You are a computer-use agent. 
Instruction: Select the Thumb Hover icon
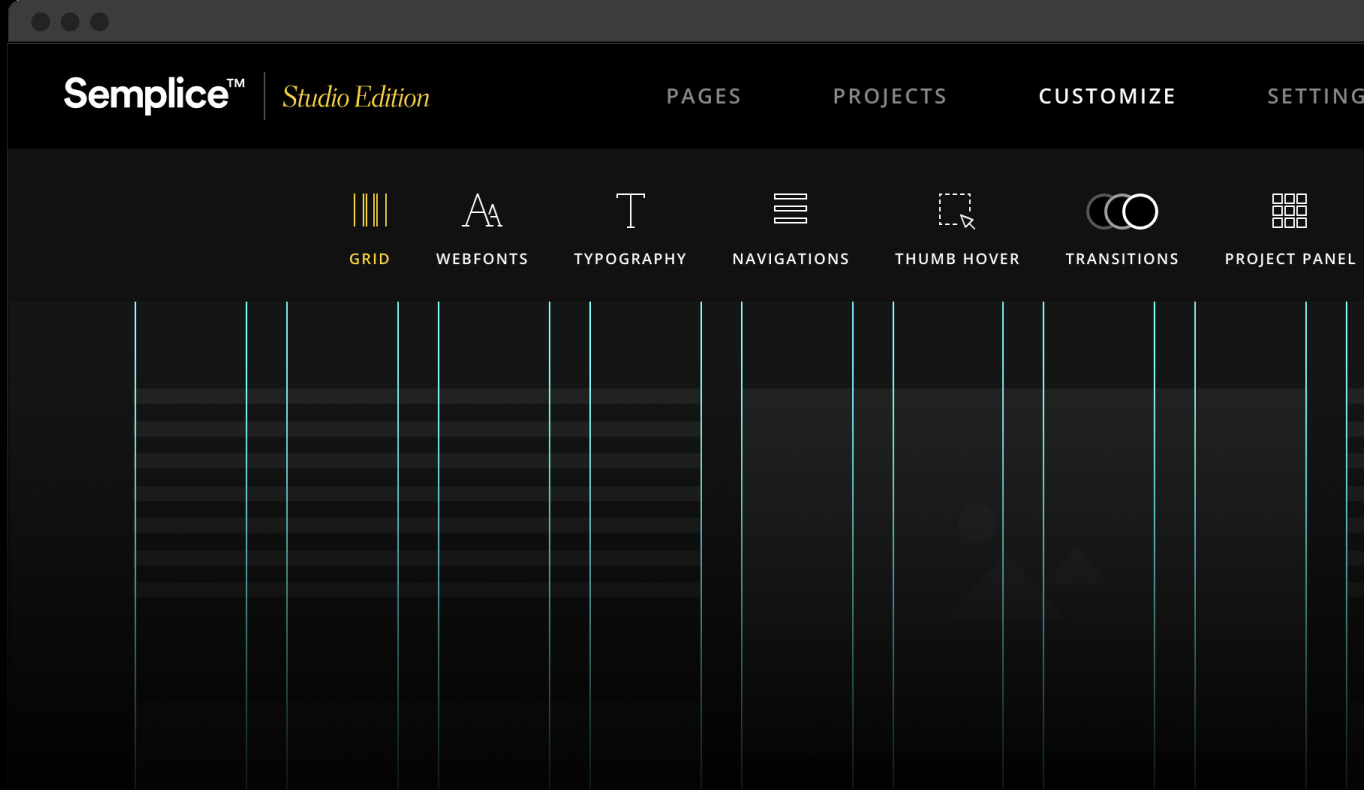[x=956, y=211]
